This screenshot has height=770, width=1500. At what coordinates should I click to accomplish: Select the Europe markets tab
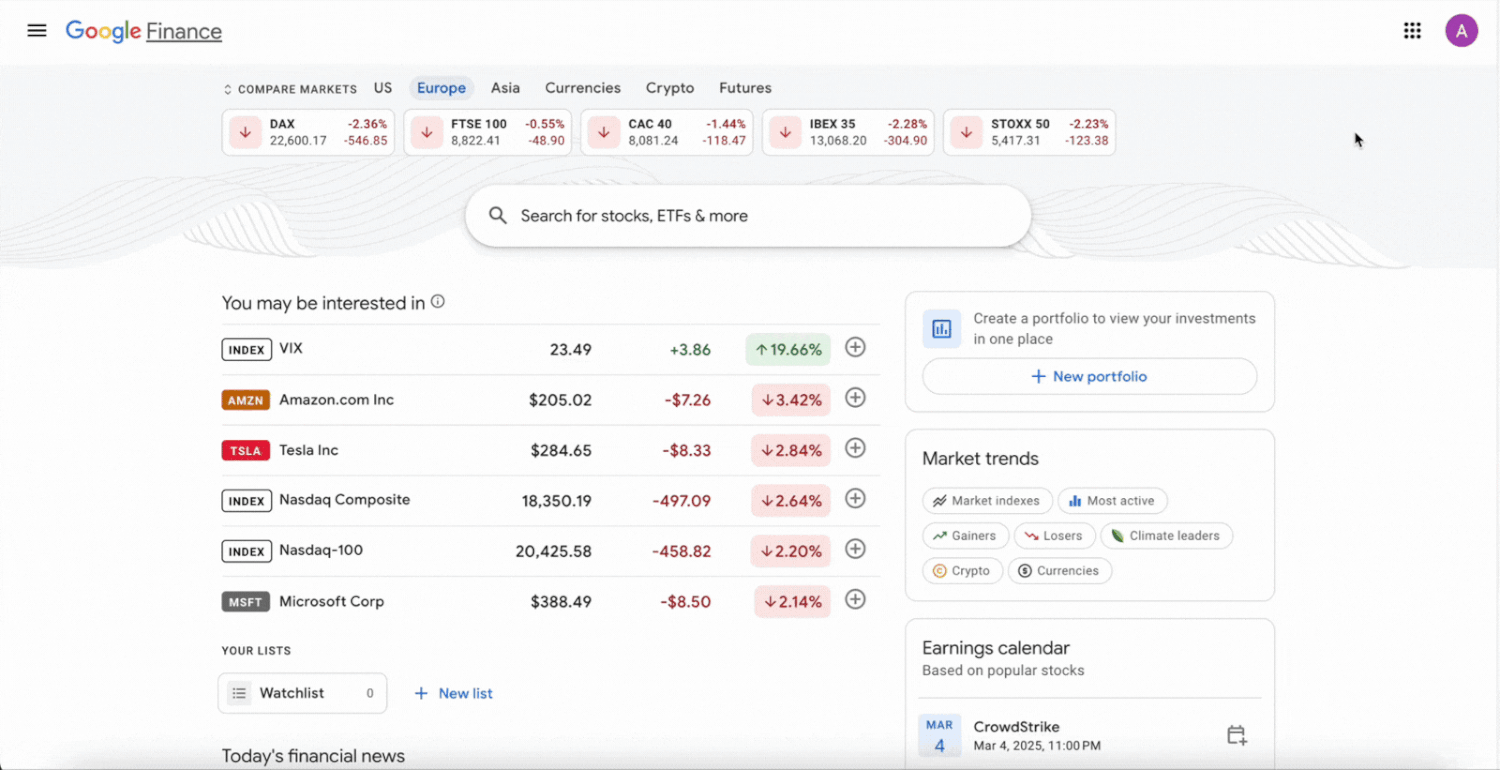[x=441, y=88]
